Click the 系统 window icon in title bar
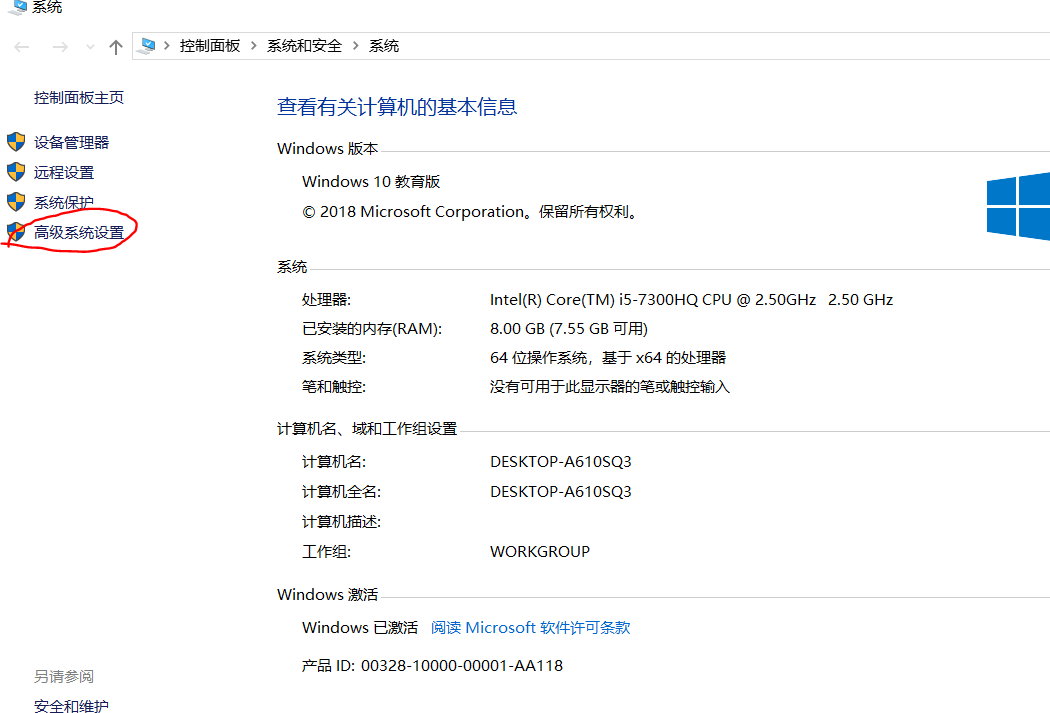This screenshot has width=1050, height=713. (17, 7)
